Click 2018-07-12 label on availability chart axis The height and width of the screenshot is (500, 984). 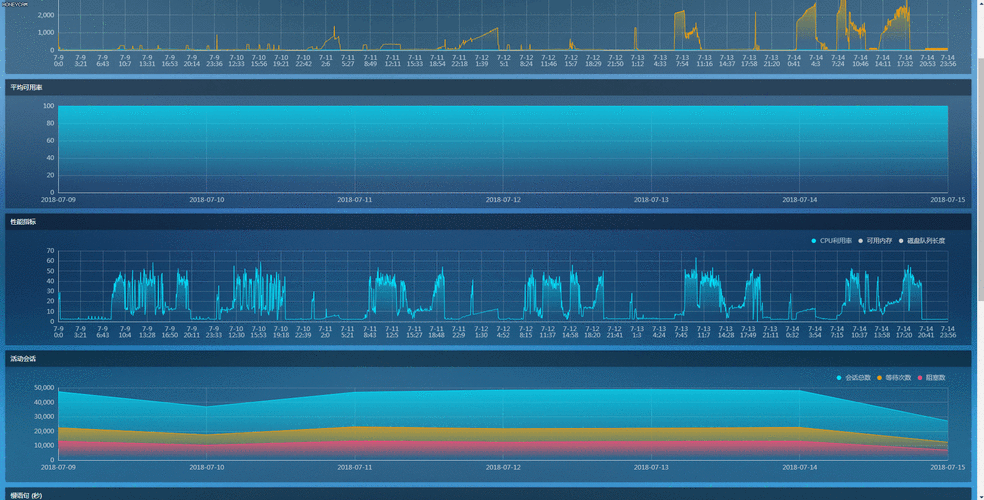tap(503, 200)
